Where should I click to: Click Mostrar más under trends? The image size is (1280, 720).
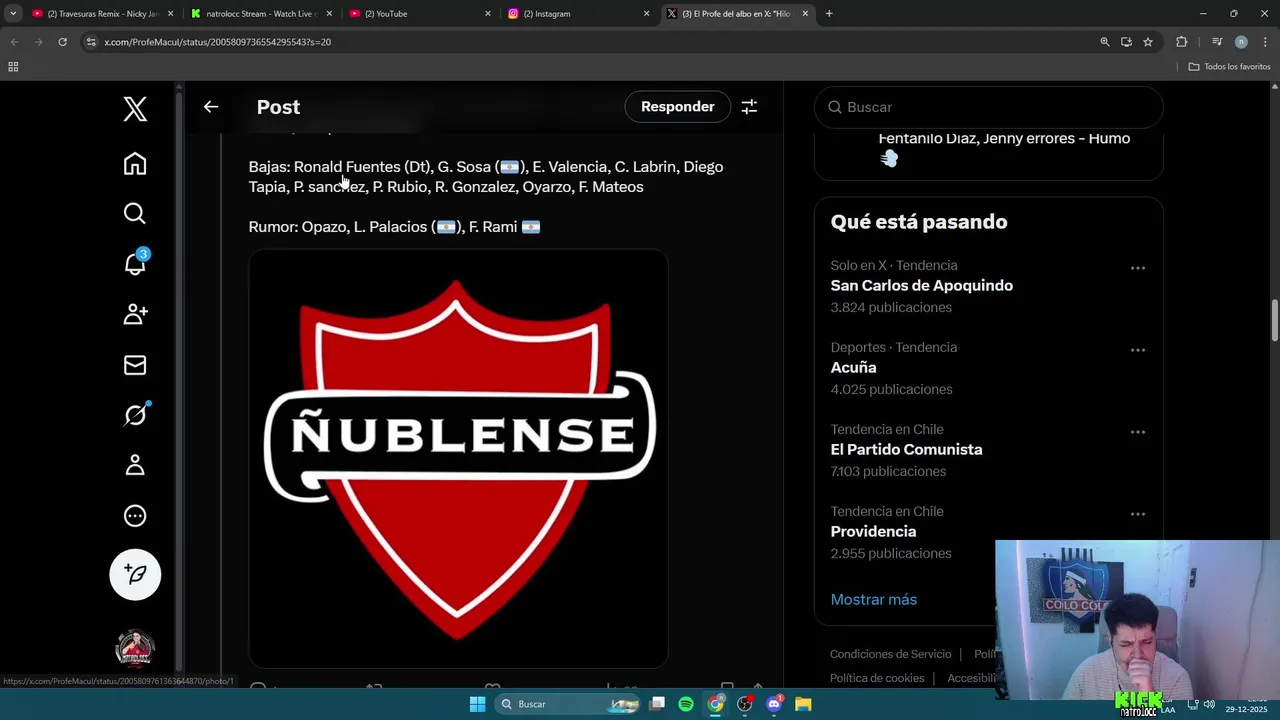coord(873,600)
